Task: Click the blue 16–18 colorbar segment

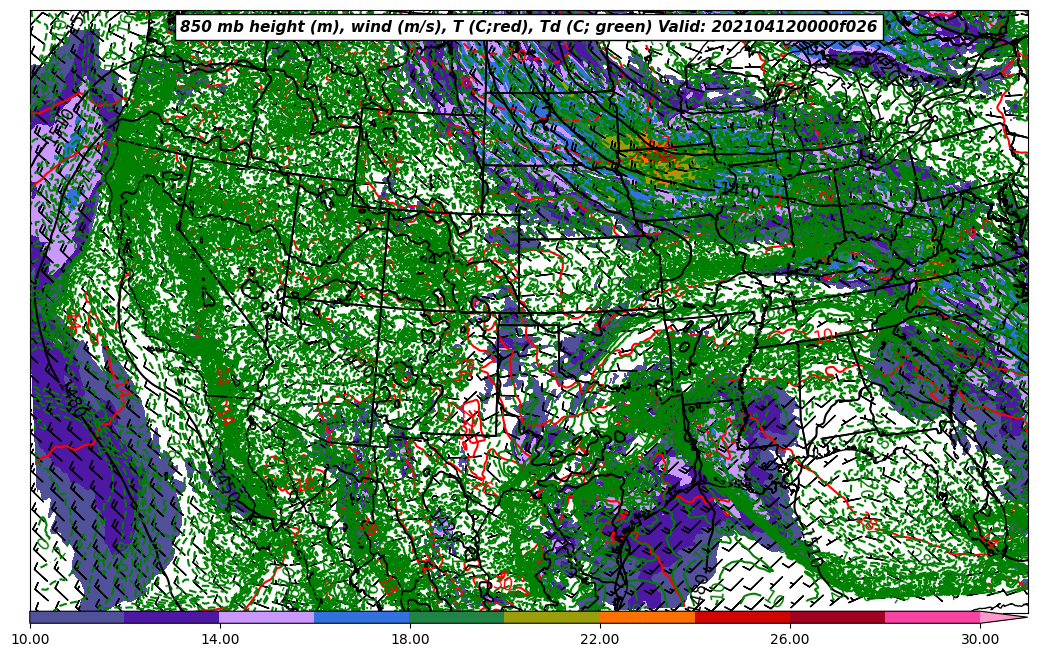Action: coord(362,617)
